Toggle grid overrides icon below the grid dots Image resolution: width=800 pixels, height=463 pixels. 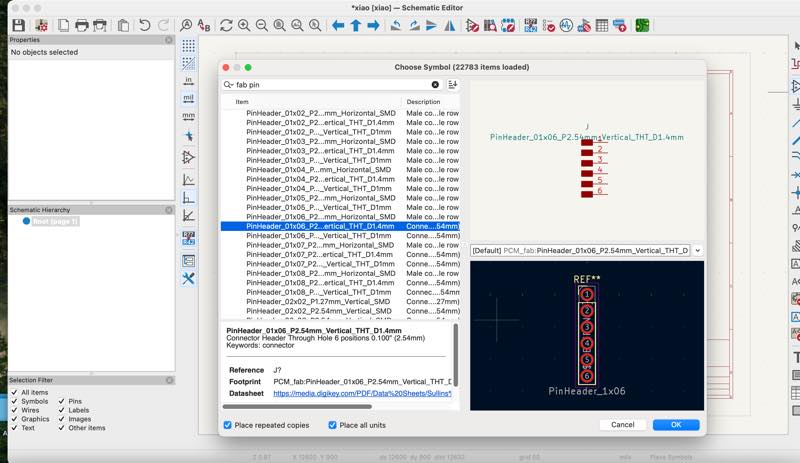pos(188,63)
